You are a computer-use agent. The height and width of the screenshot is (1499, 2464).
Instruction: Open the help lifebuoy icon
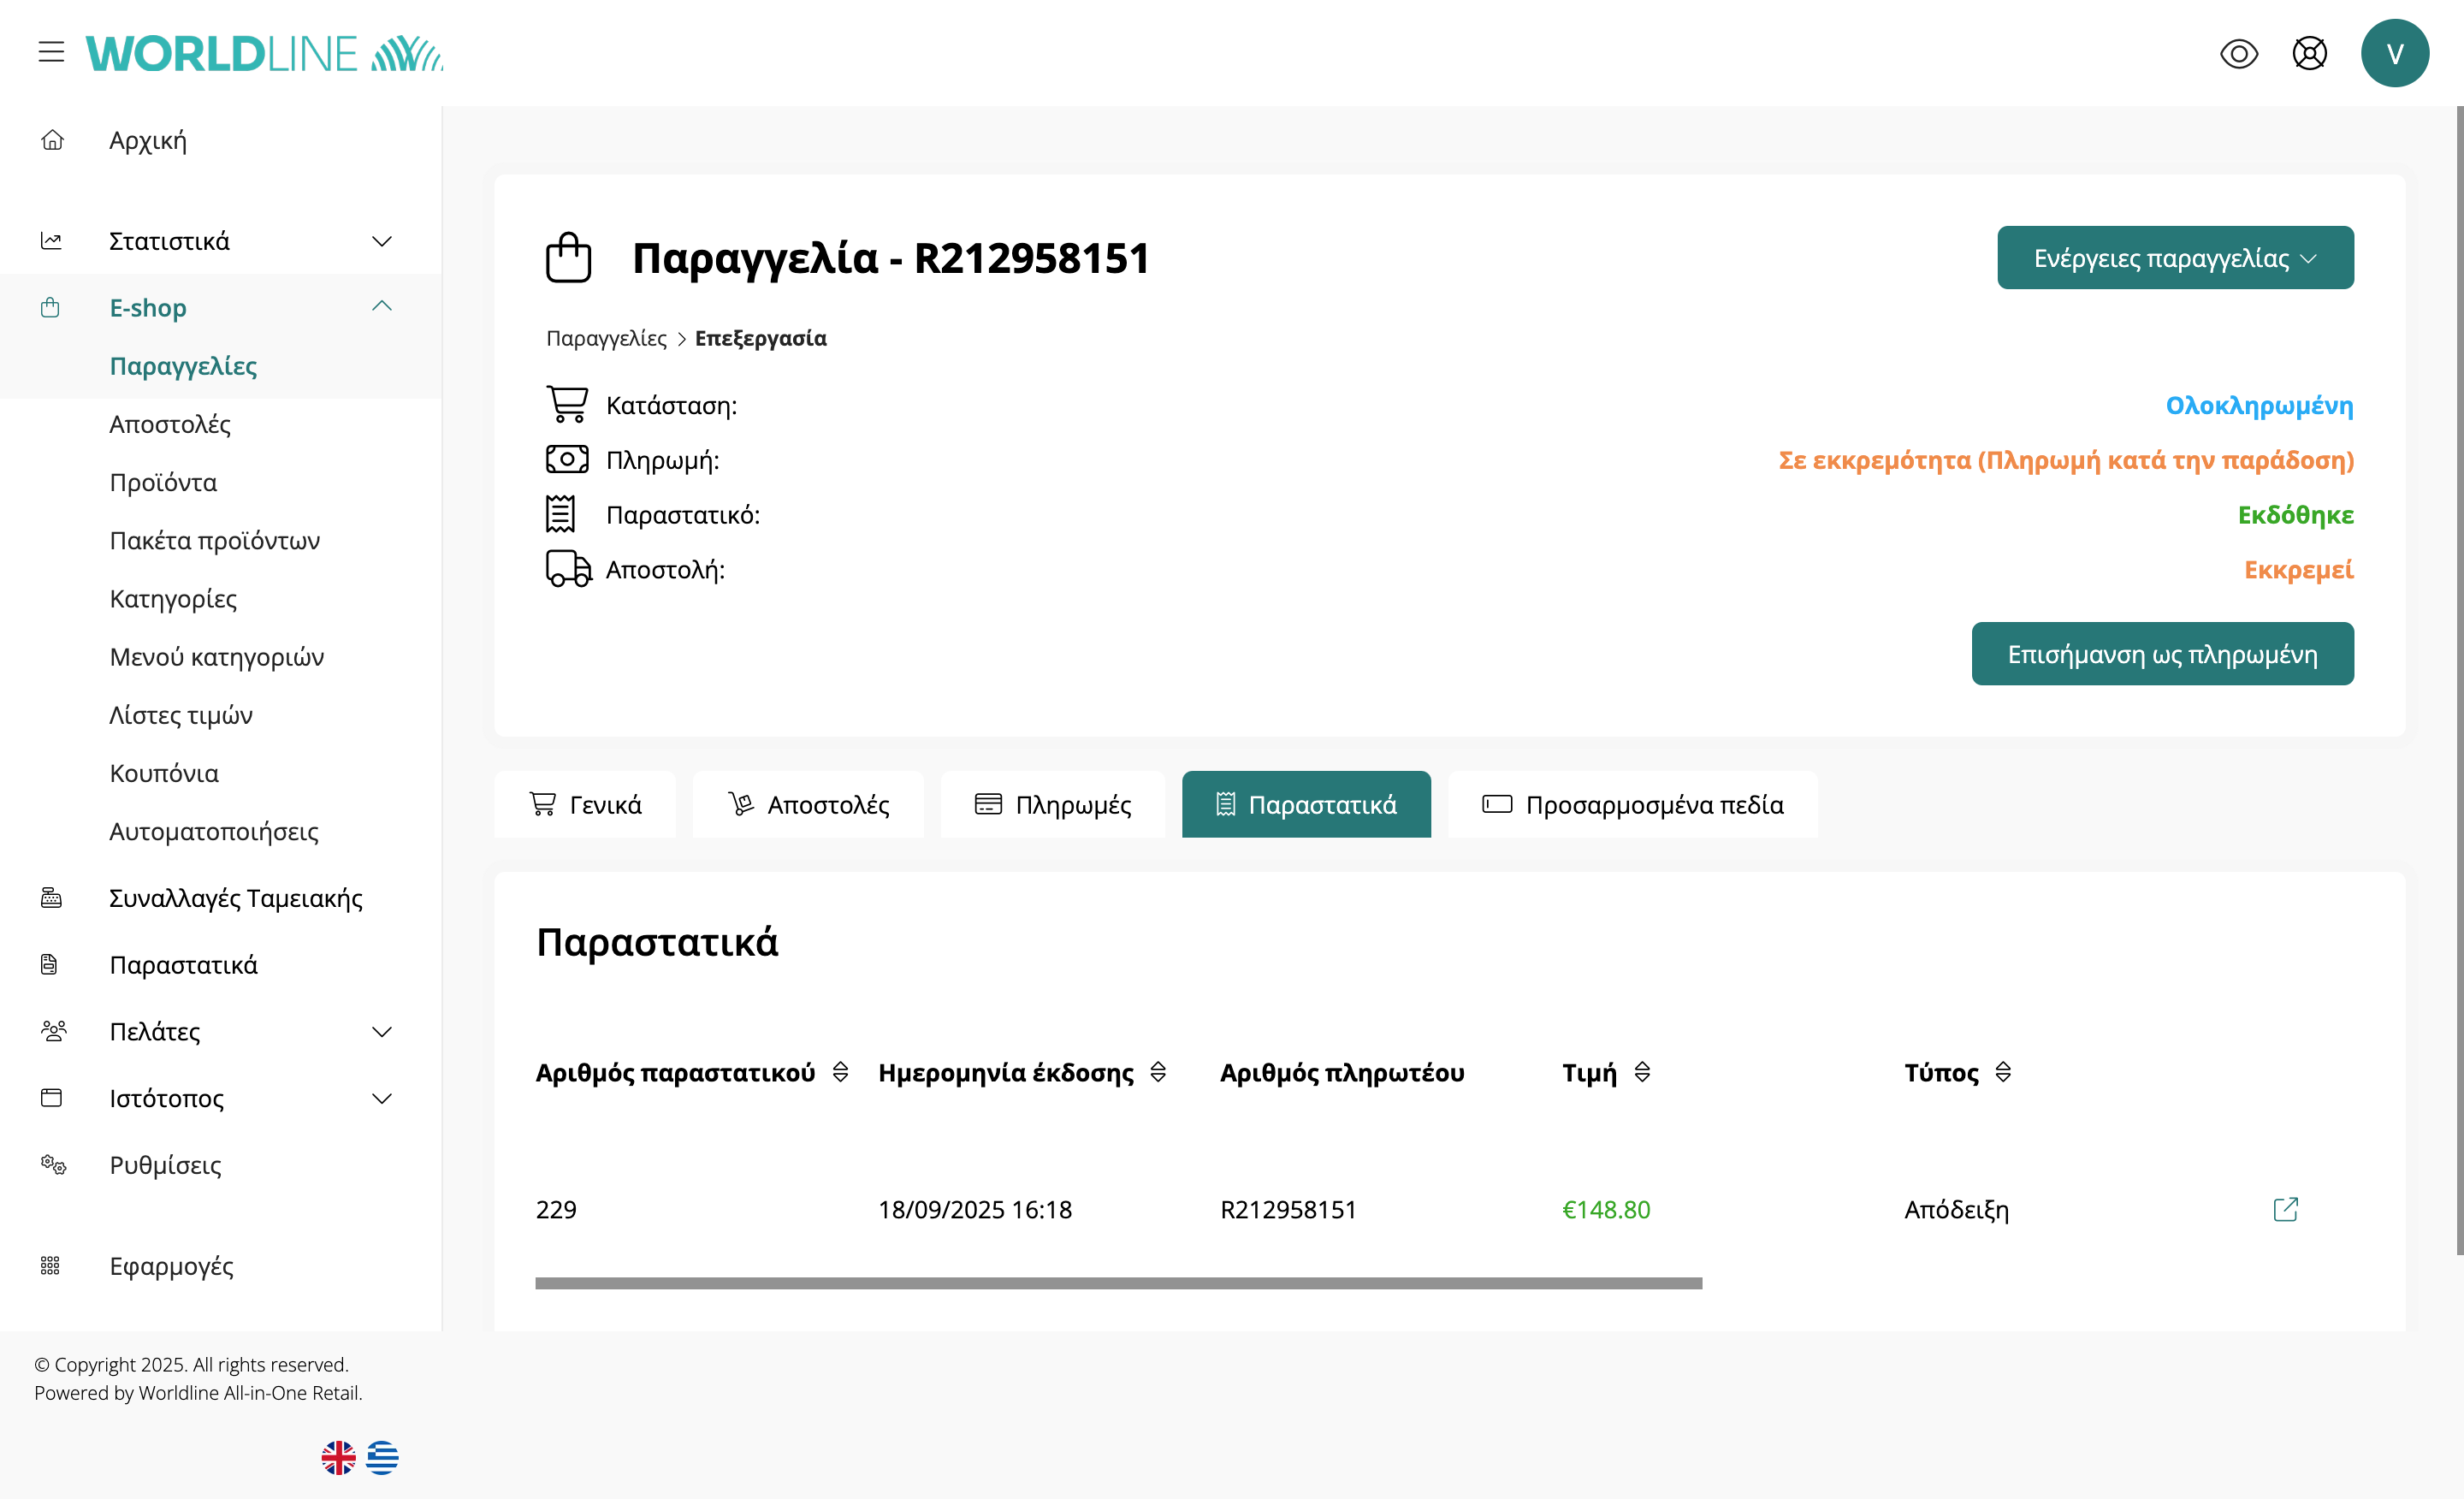point(2309,53)
